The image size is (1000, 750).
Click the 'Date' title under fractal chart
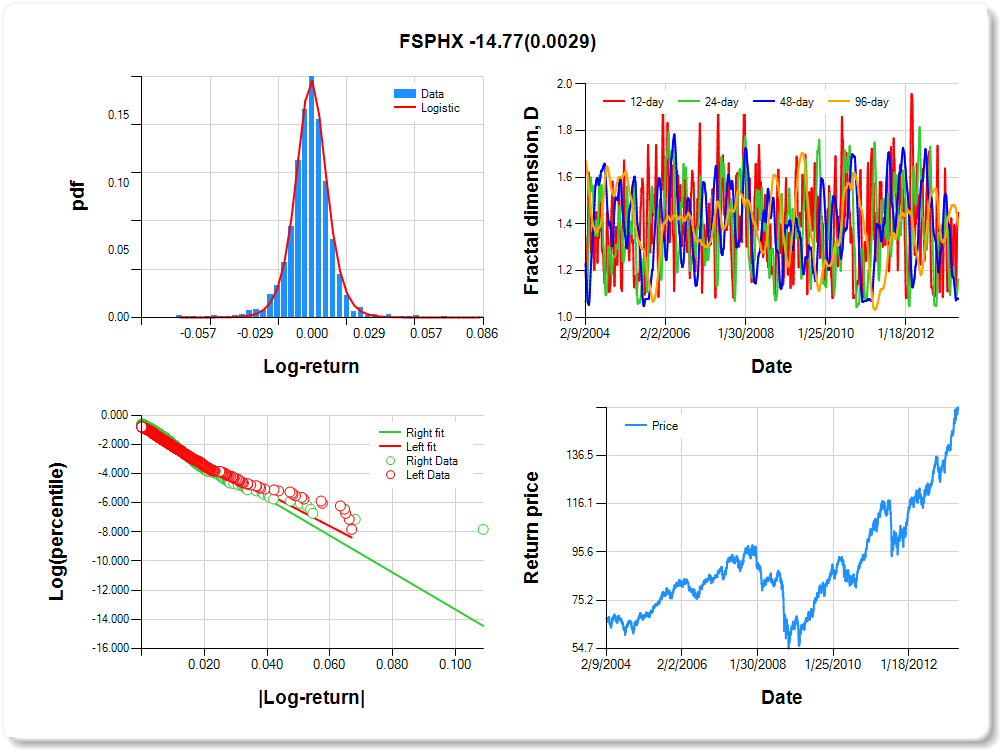[x=772, y=366]
